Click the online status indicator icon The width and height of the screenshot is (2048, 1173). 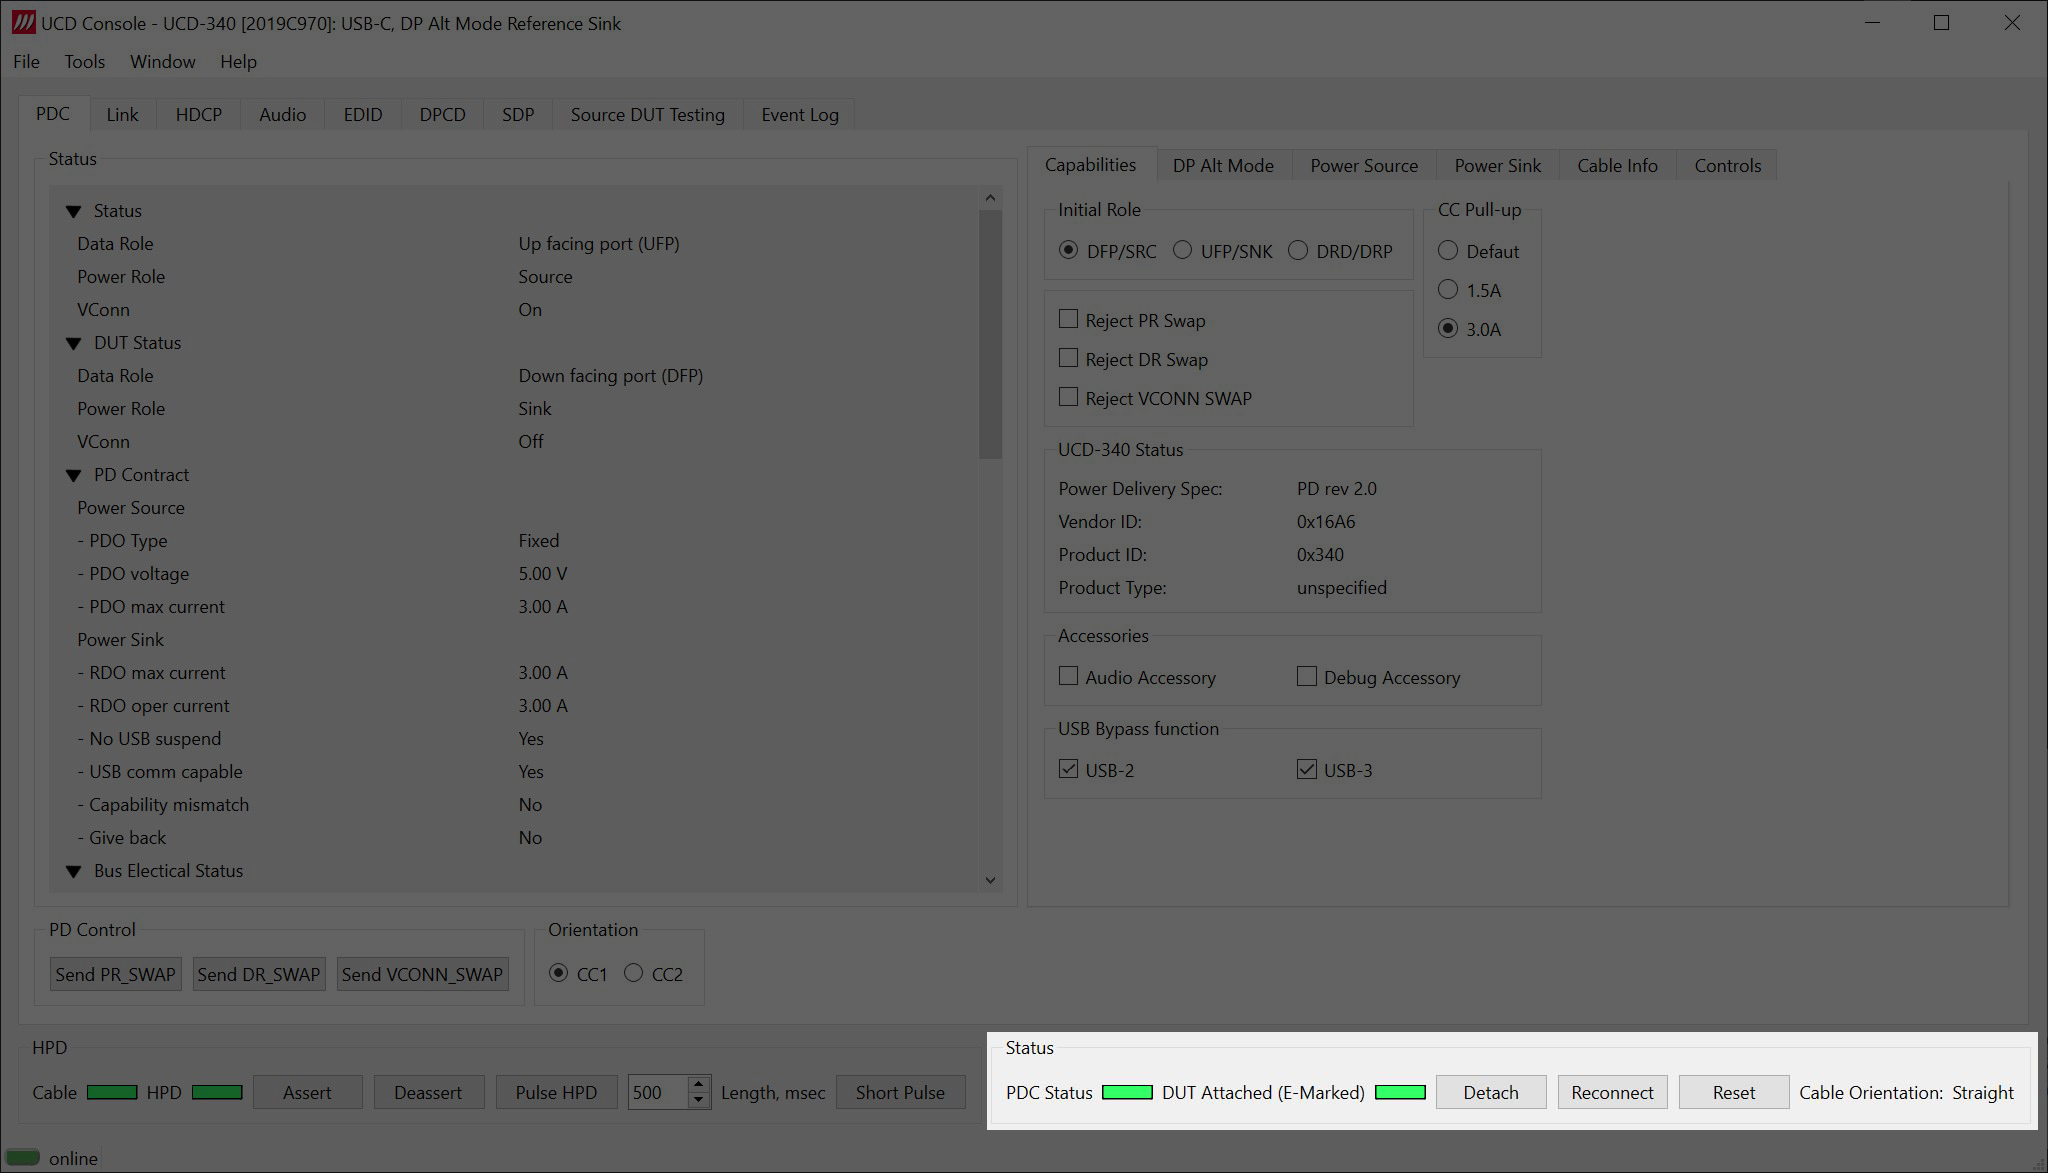pyautogui.click(x=23, y=1158)
